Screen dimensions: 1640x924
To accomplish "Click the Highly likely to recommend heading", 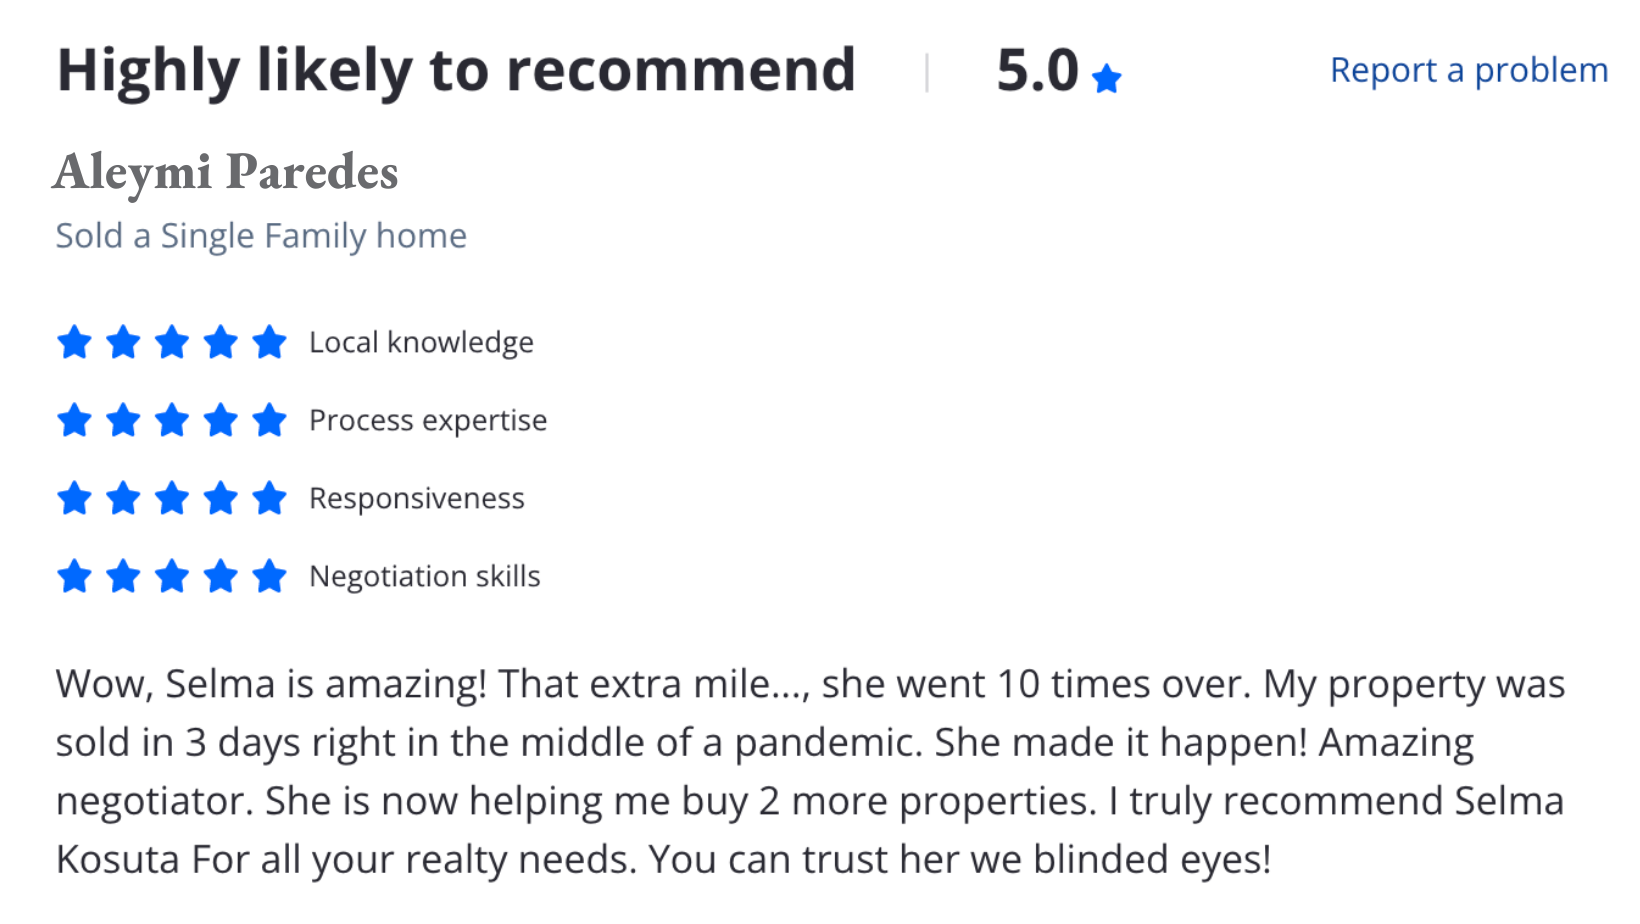I will coord(456,70).
